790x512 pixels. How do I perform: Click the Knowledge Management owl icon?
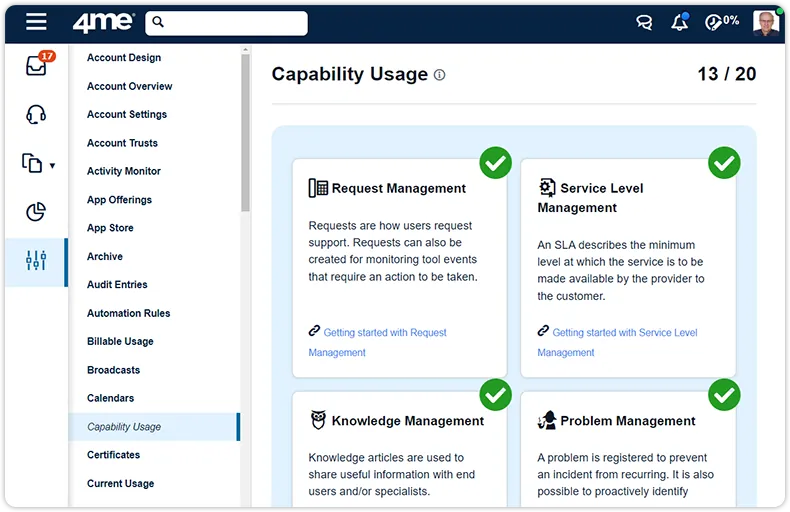click(x=318, y=420)
